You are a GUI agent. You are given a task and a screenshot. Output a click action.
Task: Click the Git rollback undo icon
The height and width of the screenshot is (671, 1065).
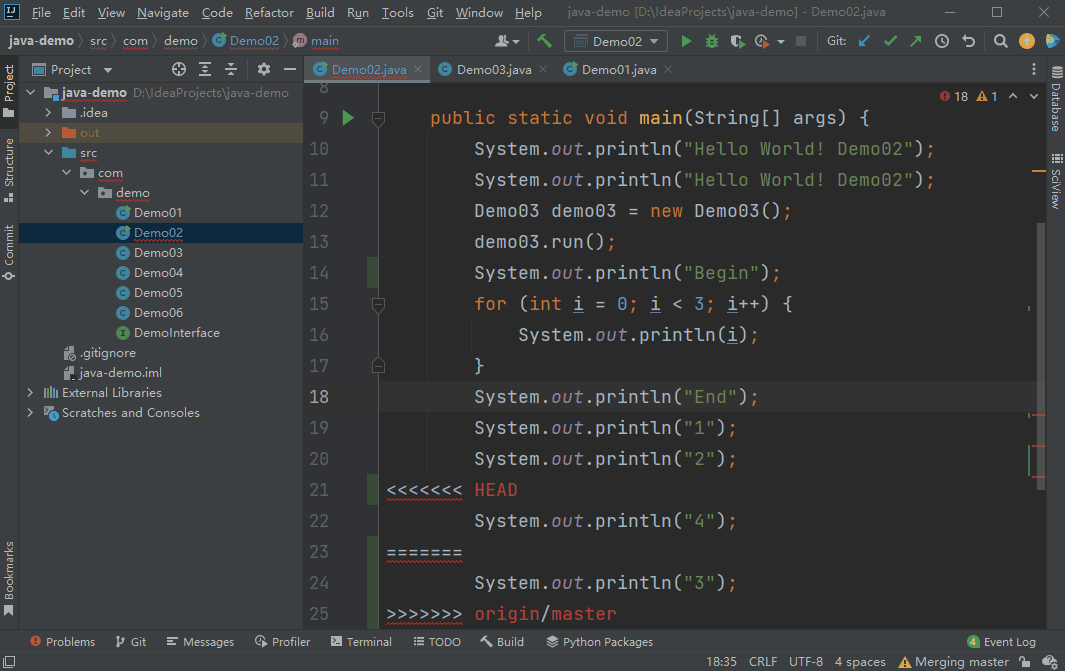968,41
